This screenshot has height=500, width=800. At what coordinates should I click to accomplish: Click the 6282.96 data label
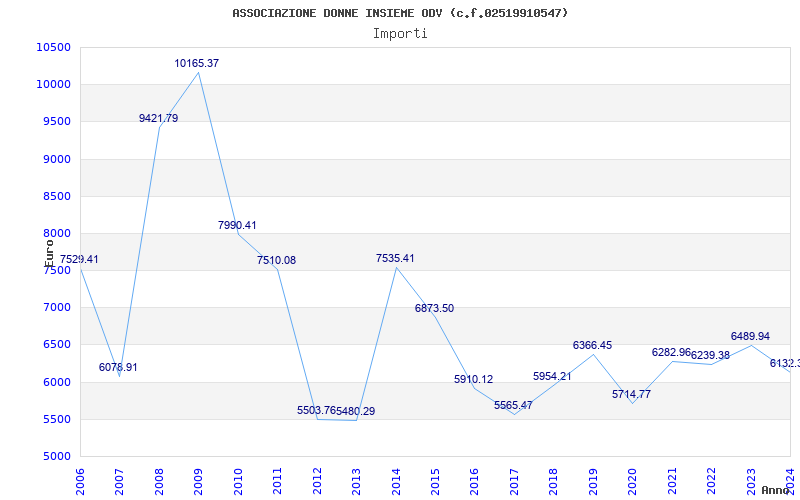(671, 352)
